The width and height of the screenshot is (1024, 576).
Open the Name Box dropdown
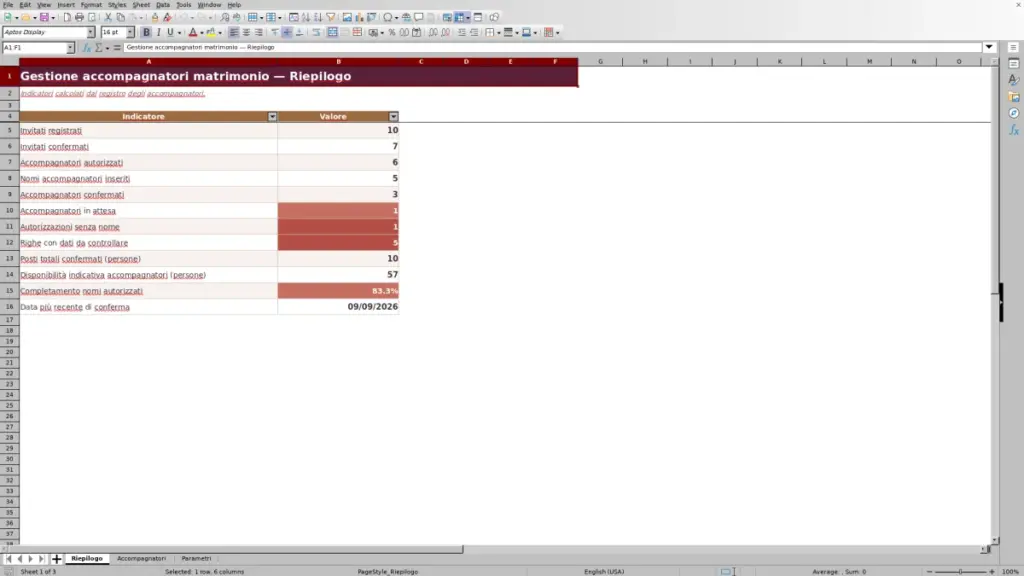70,48
